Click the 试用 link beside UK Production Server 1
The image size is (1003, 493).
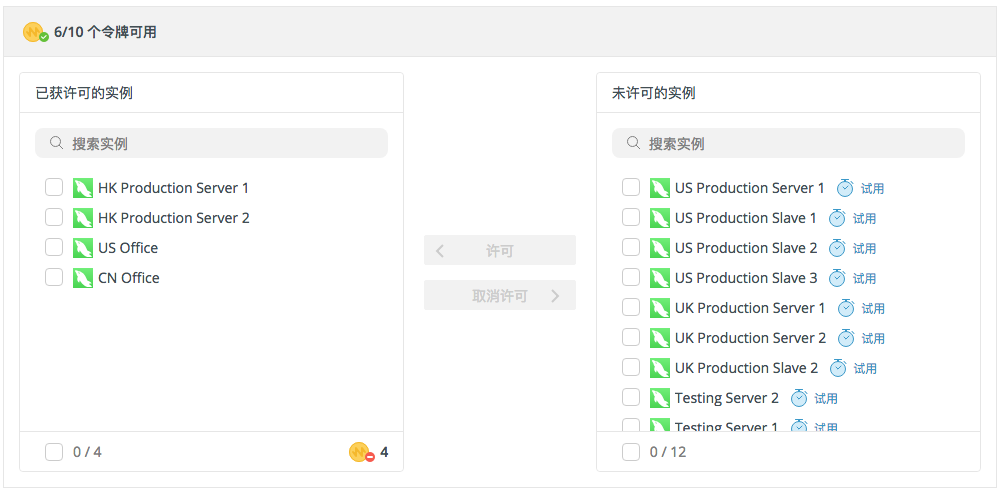873,308
